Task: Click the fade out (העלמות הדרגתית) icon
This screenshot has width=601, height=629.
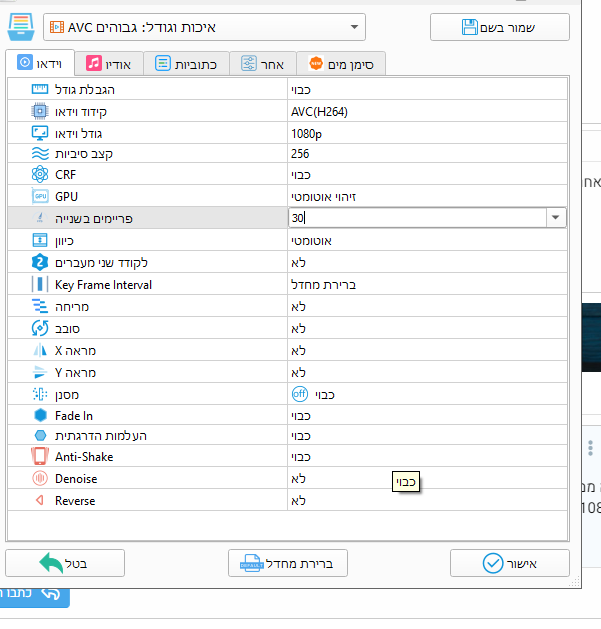Action: pyautogui.click(x=40, y=435)
